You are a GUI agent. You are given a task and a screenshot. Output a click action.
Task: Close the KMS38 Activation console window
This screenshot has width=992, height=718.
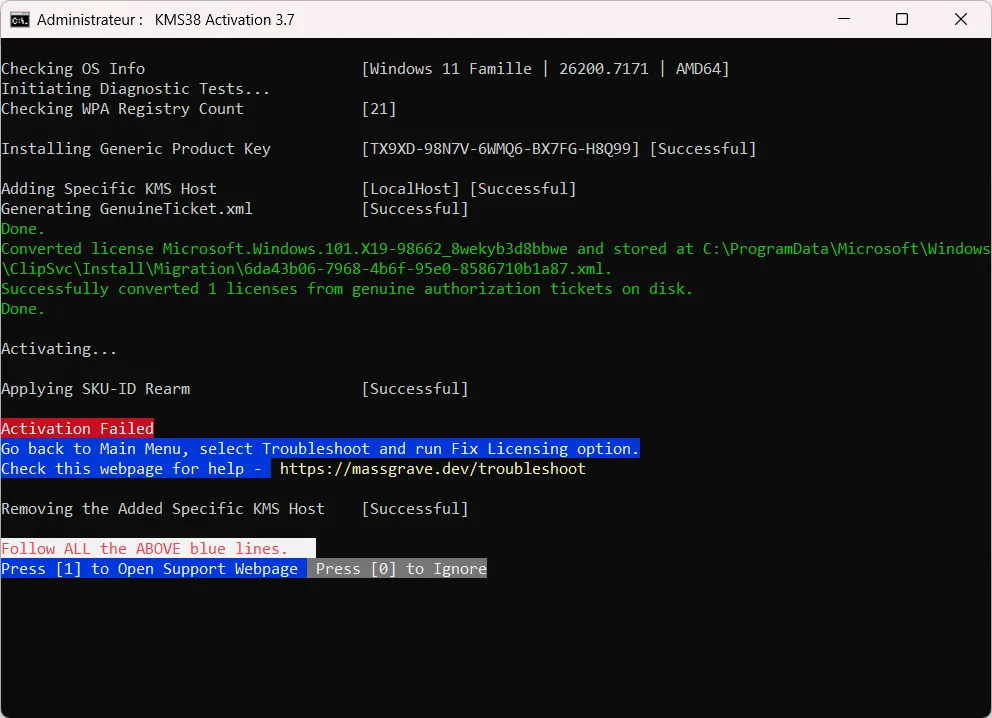tap(961, 19)
